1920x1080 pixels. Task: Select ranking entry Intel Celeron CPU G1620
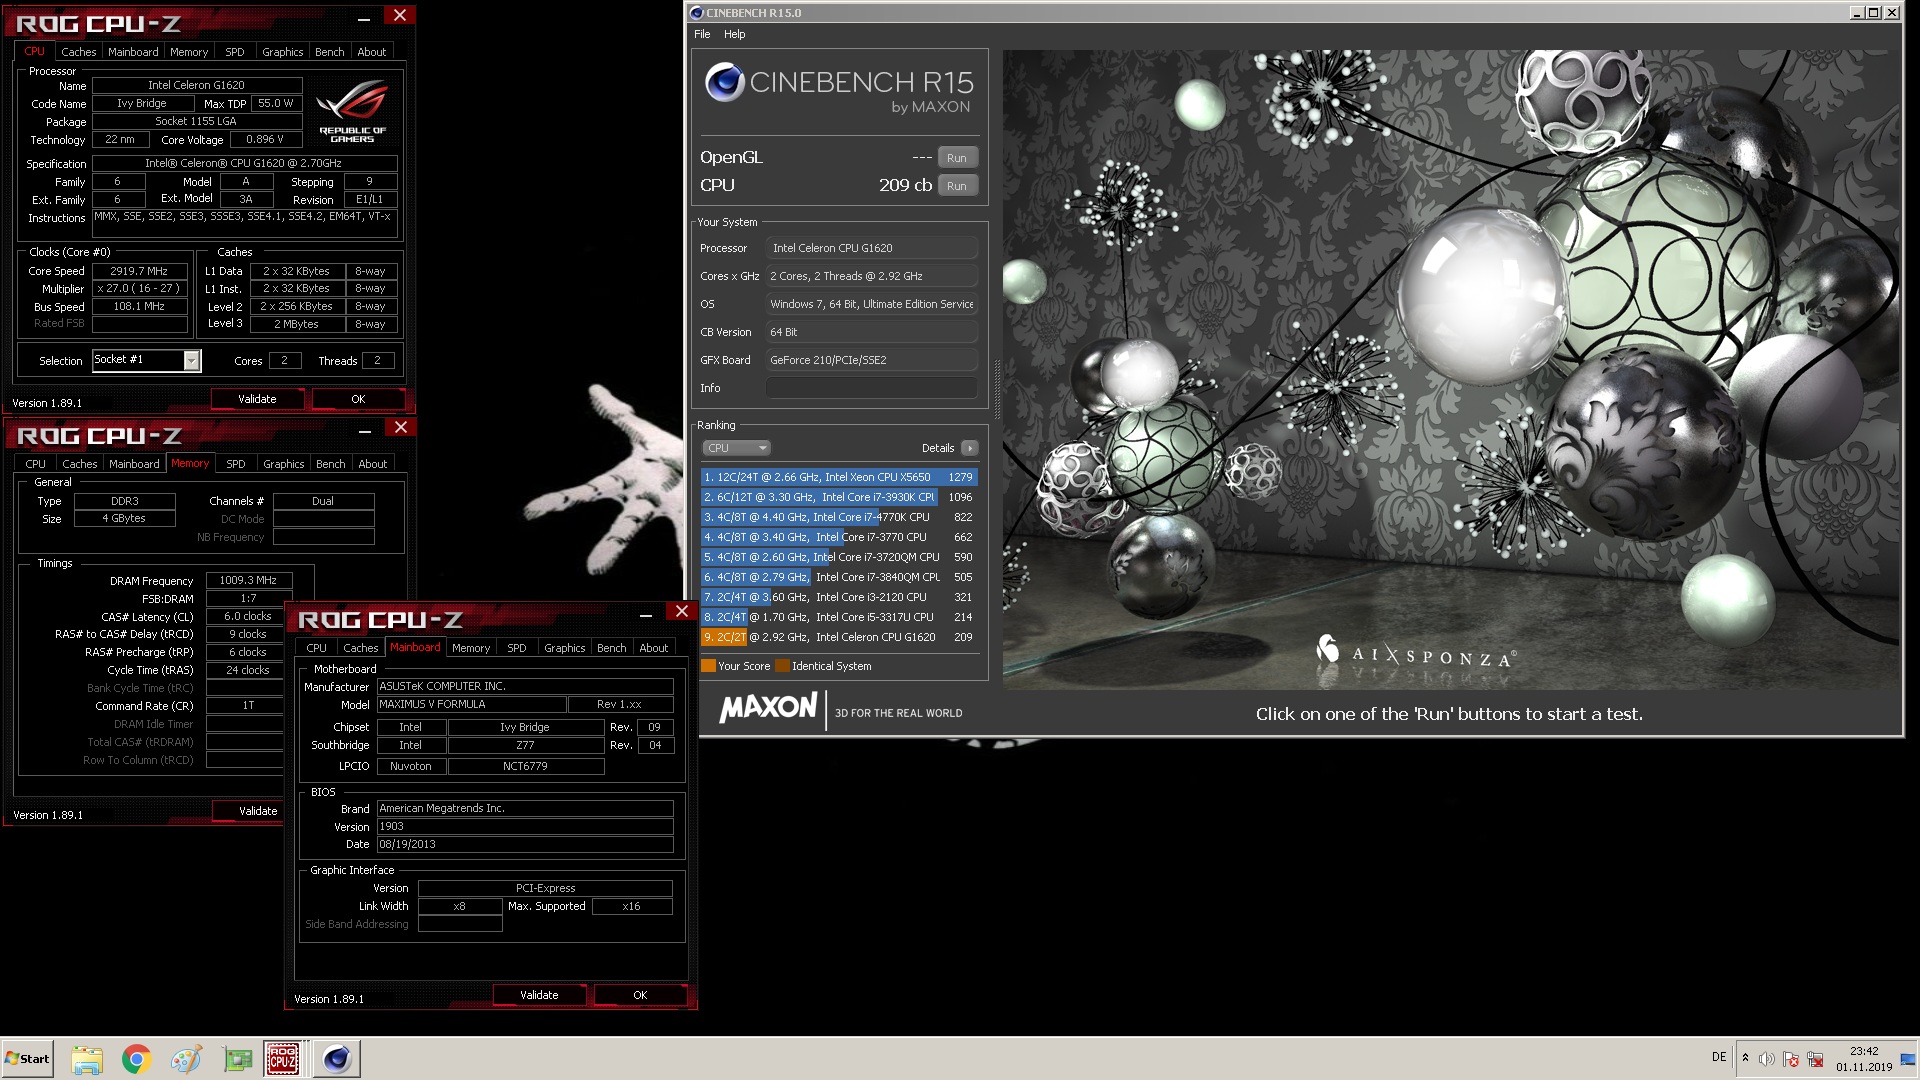pos(838,637)
